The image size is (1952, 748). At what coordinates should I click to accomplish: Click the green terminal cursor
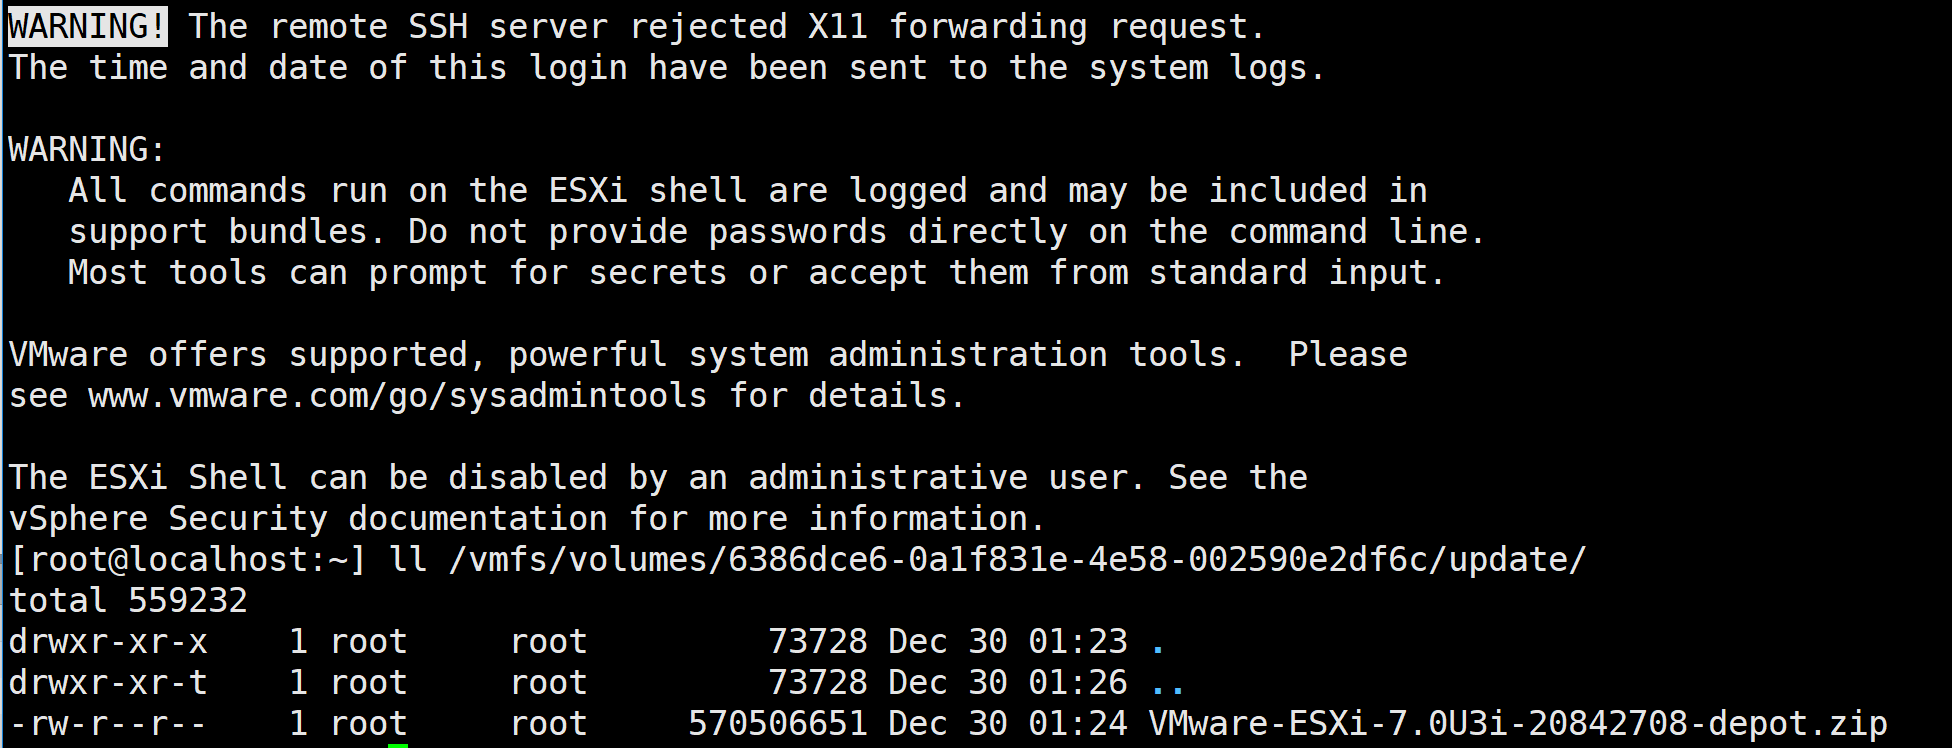[x=398, y=745]
